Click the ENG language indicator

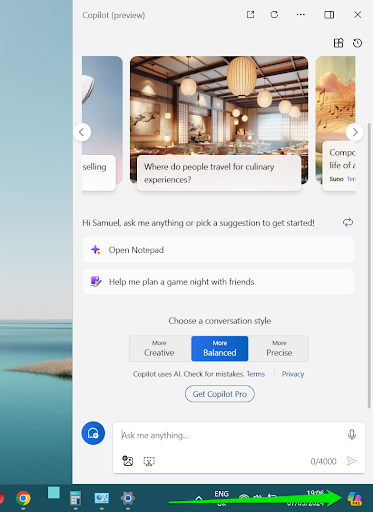pos(221,494)
